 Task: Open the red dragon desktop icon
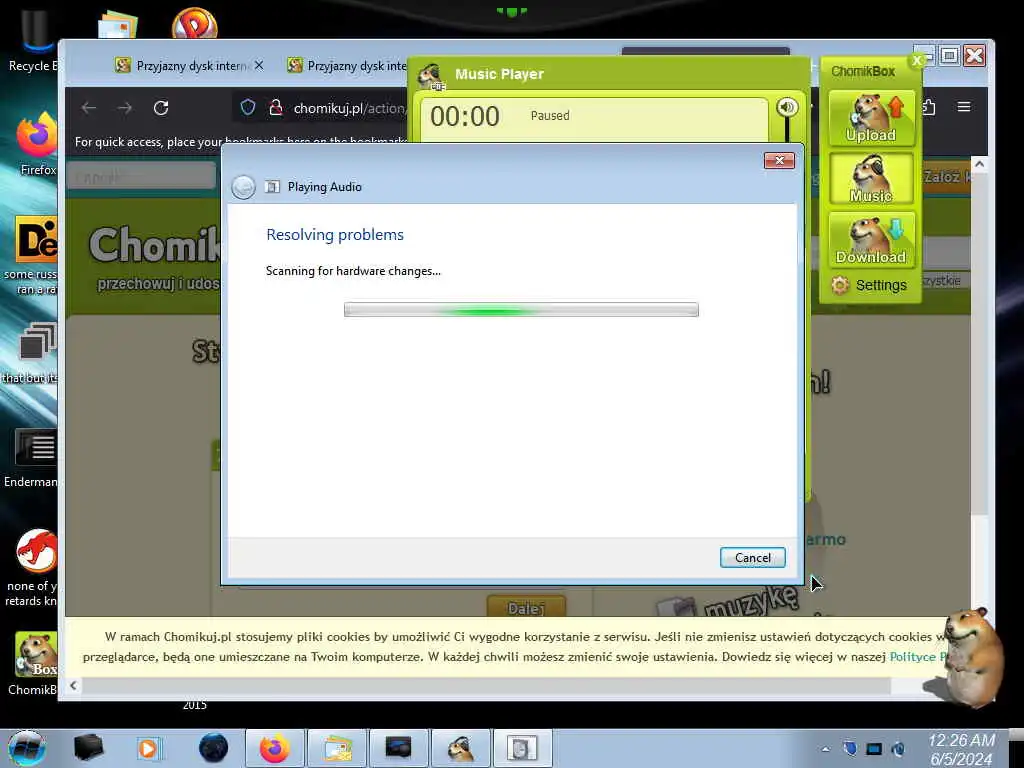[x=34, y=567]
